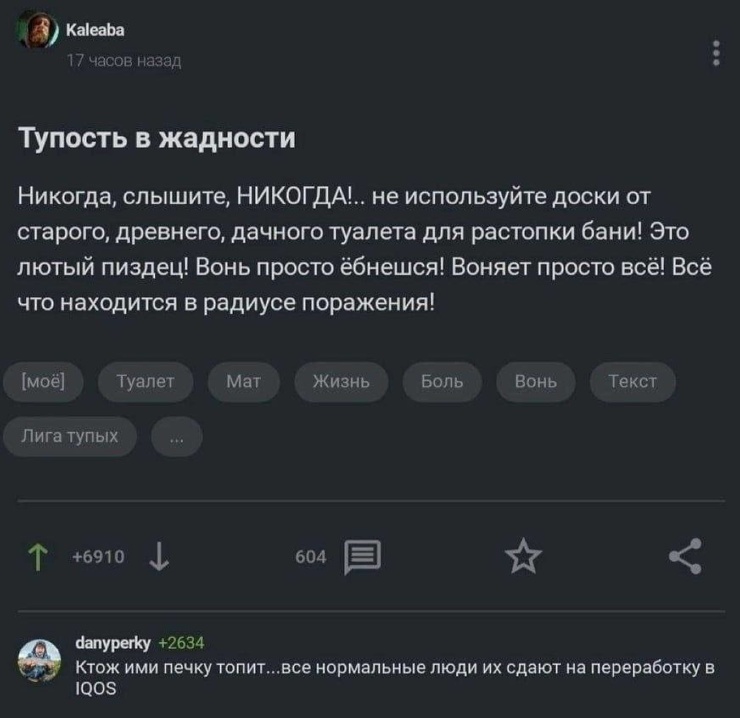
Task: Filter by the Жизнь tag
Action: pos(342,381)
